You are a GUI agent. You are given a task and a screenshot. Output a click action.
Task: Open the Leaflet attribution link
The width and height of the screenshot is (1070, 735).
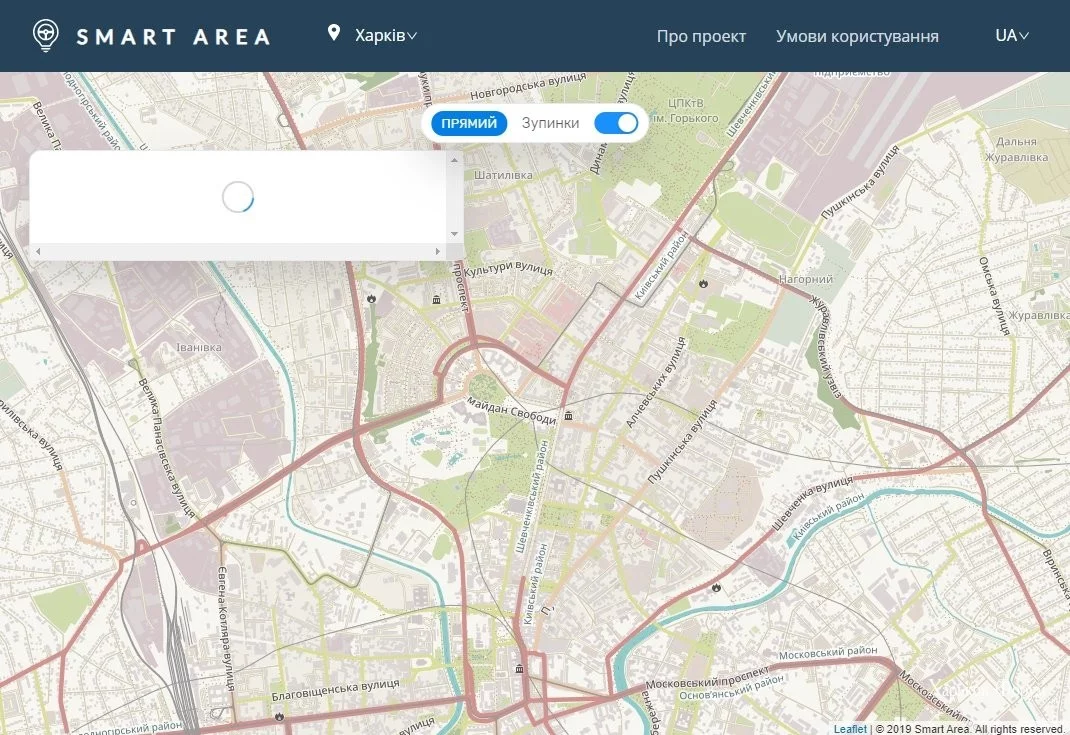pyautogui.click(x=850, y=729)
